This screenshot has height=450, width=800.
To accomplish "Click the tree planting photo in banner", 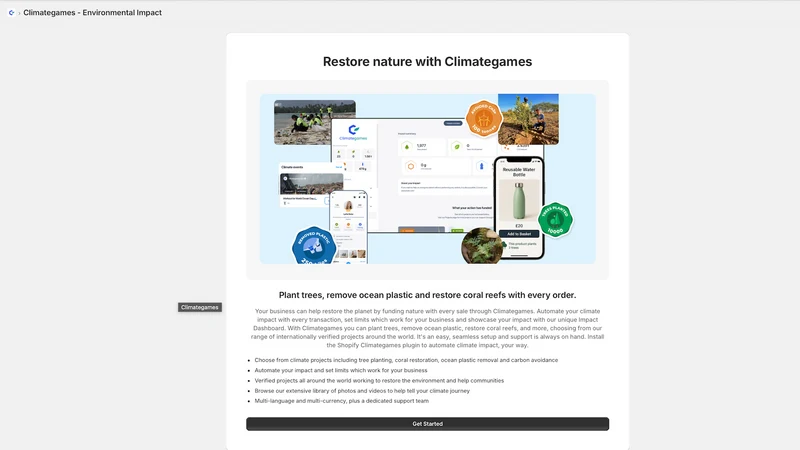I will coord(528,119).
